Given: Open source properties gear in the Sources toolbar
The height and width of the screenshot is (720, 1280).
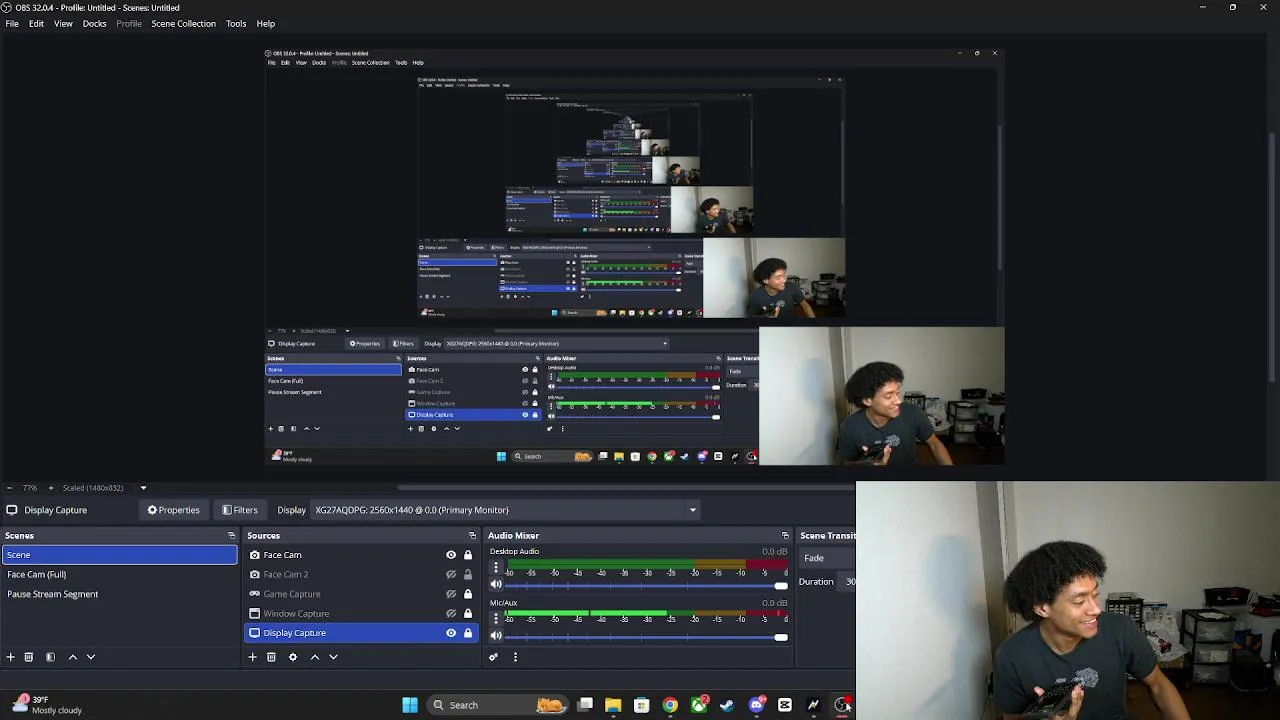Looking at the screenshot, I should (x=293, y=657).
